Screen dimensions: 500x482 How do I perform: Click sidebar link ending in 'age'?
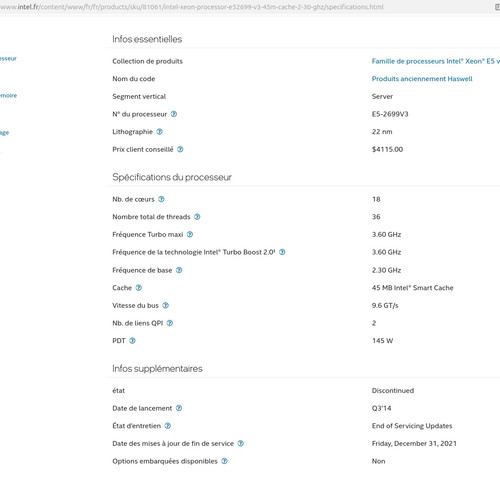click(4, 133)
